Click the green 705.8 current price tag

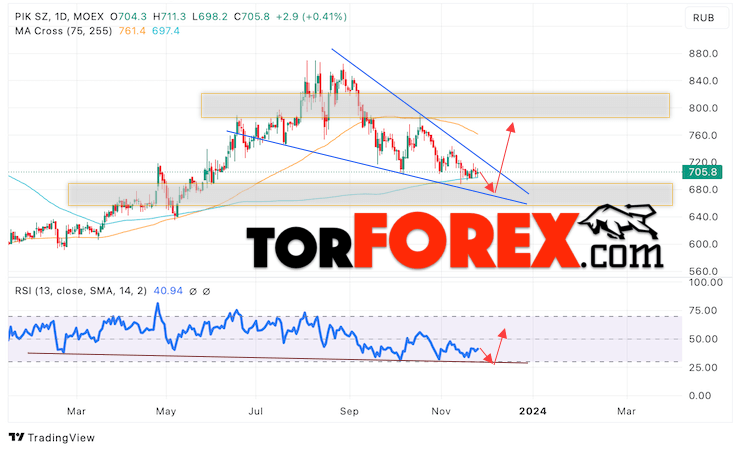pyautogui.click(x=702, y=172)
